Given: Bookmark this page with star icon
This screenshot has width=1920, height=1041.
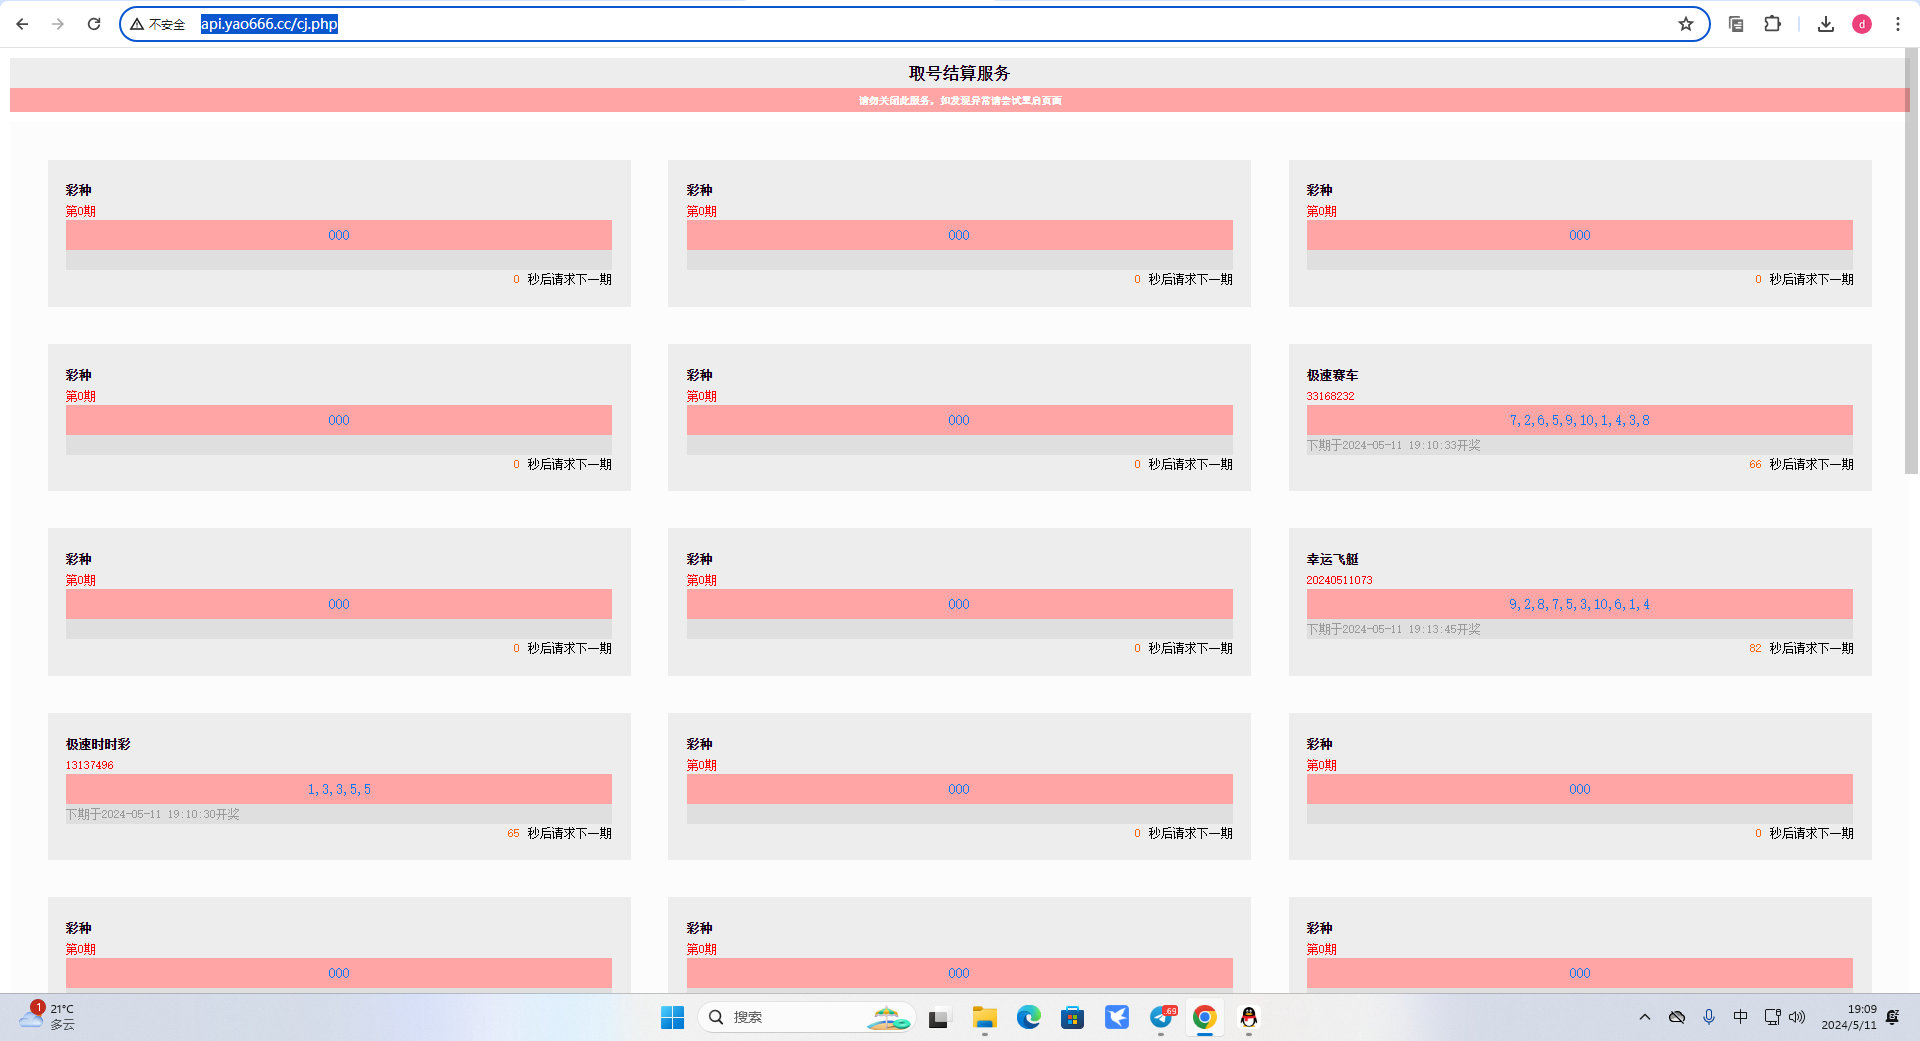Looking at the screenshot, I should click(x=1686, y=24).
